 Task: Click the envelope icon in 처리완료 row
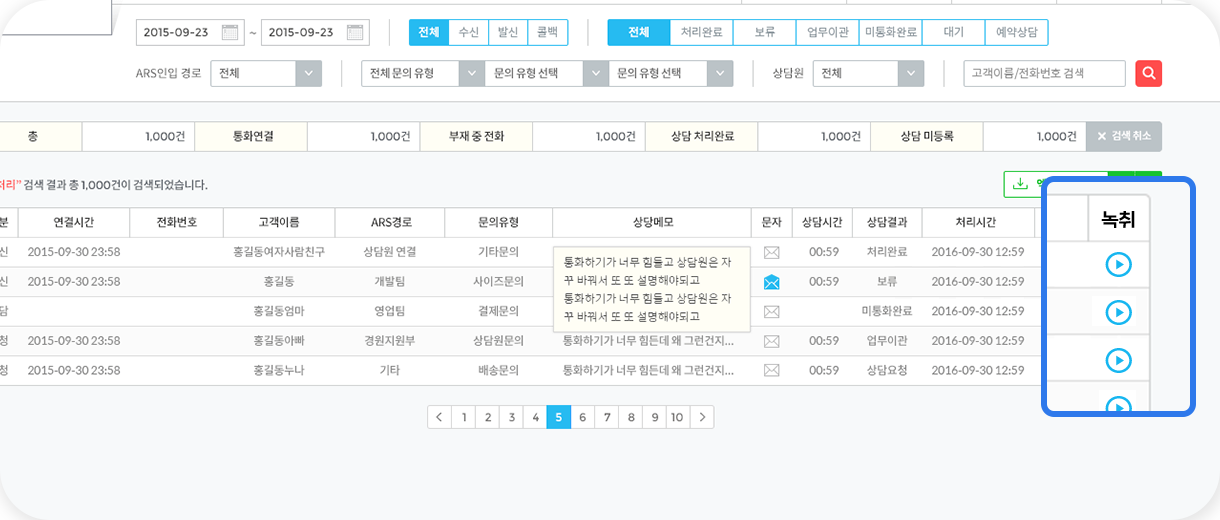point(771,252)
